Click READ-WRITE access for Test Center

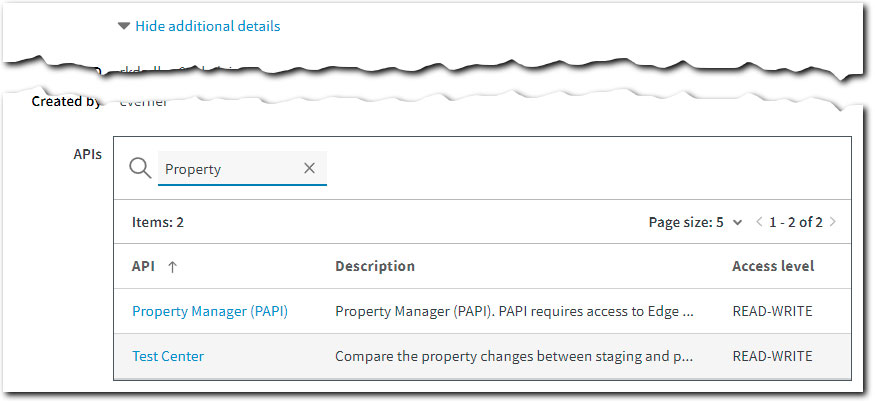pyautogui.click(x=772, y=356)
